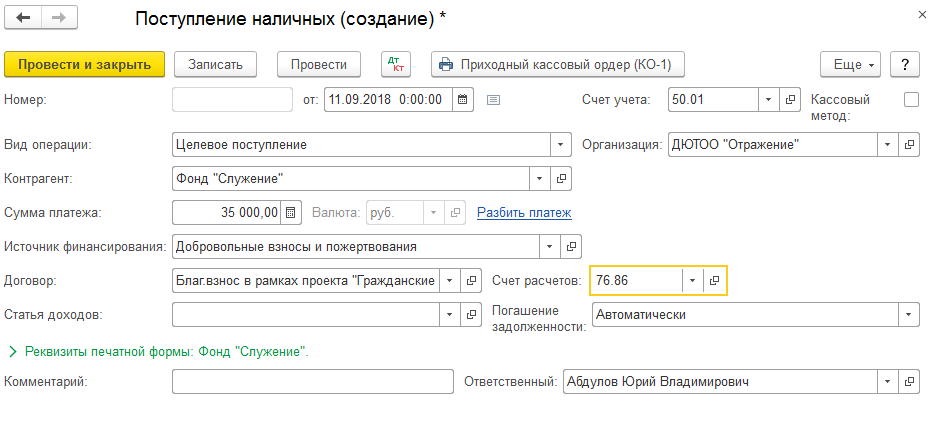Expand the Счет расчетов dropdown
Screen dimensions: 932x421
[x=693, y=281]
